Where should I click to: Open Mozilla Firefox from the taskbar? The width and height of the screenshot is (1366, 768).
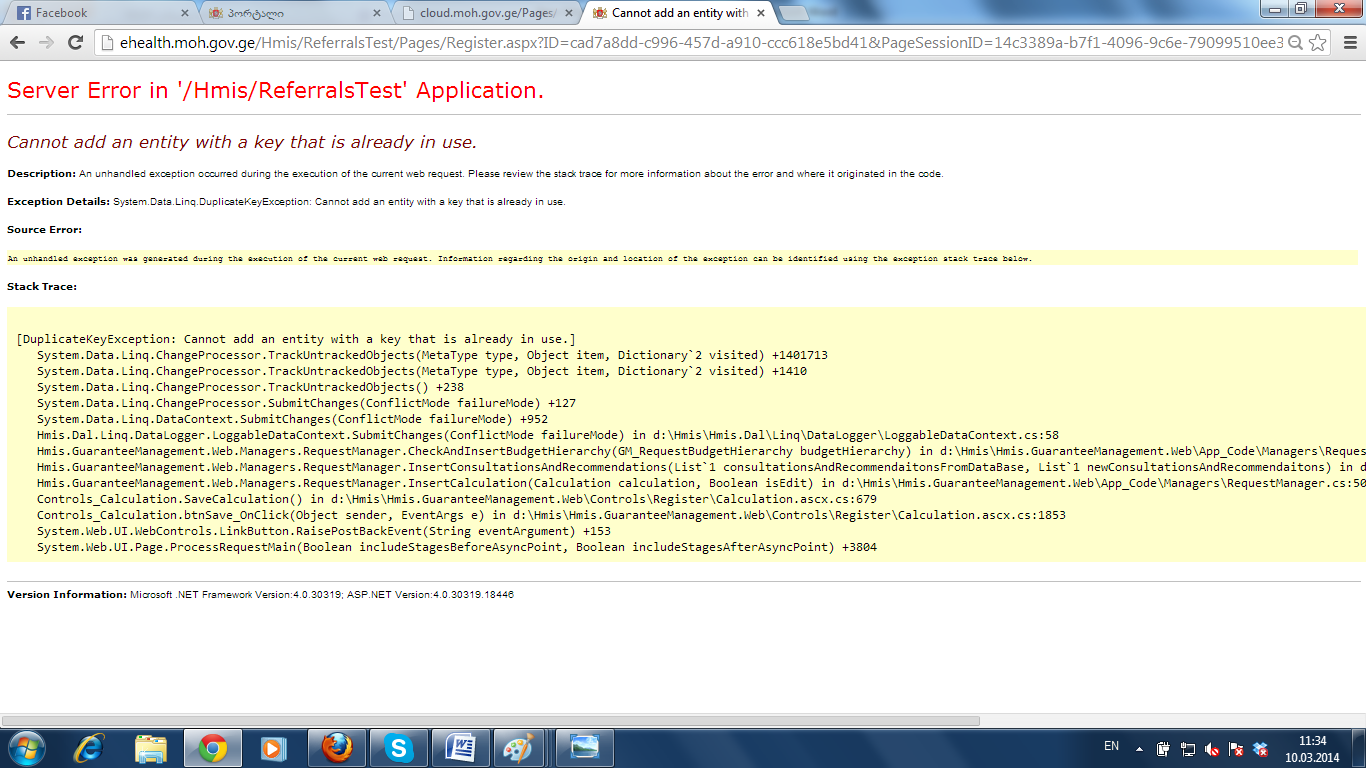[x=337, y=748]
